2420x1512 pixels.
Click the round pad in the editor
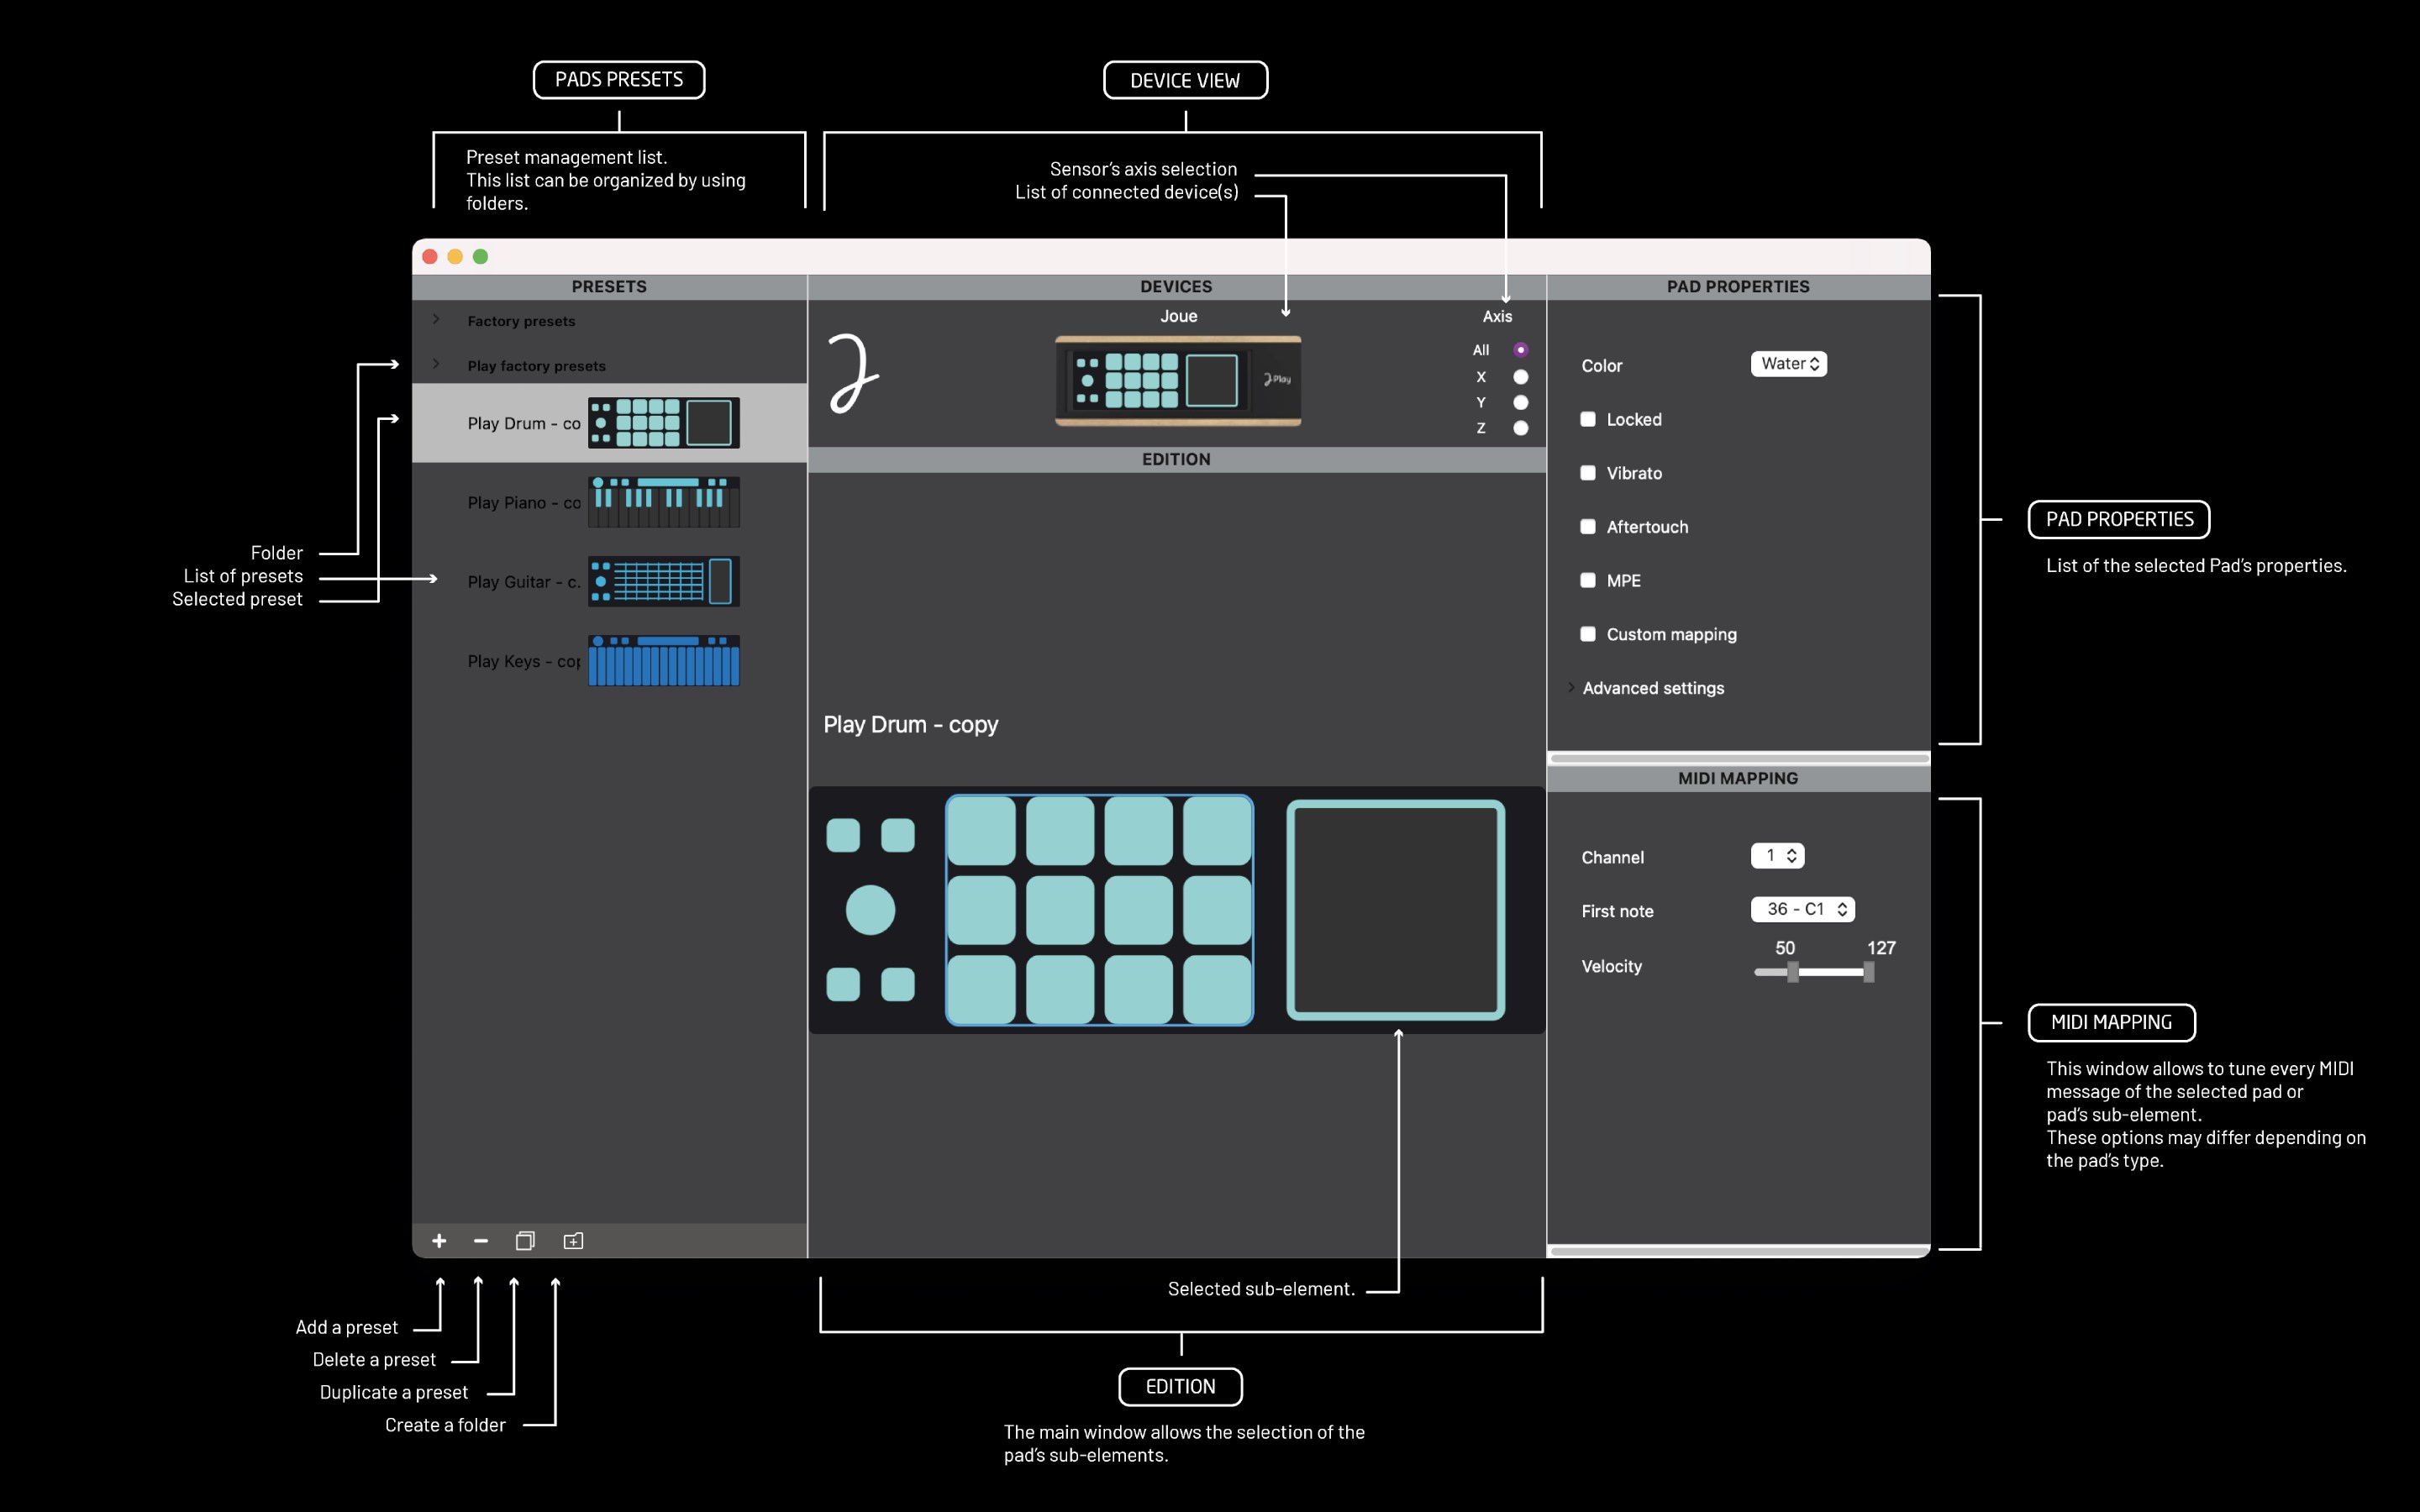[x=870, y=910]
